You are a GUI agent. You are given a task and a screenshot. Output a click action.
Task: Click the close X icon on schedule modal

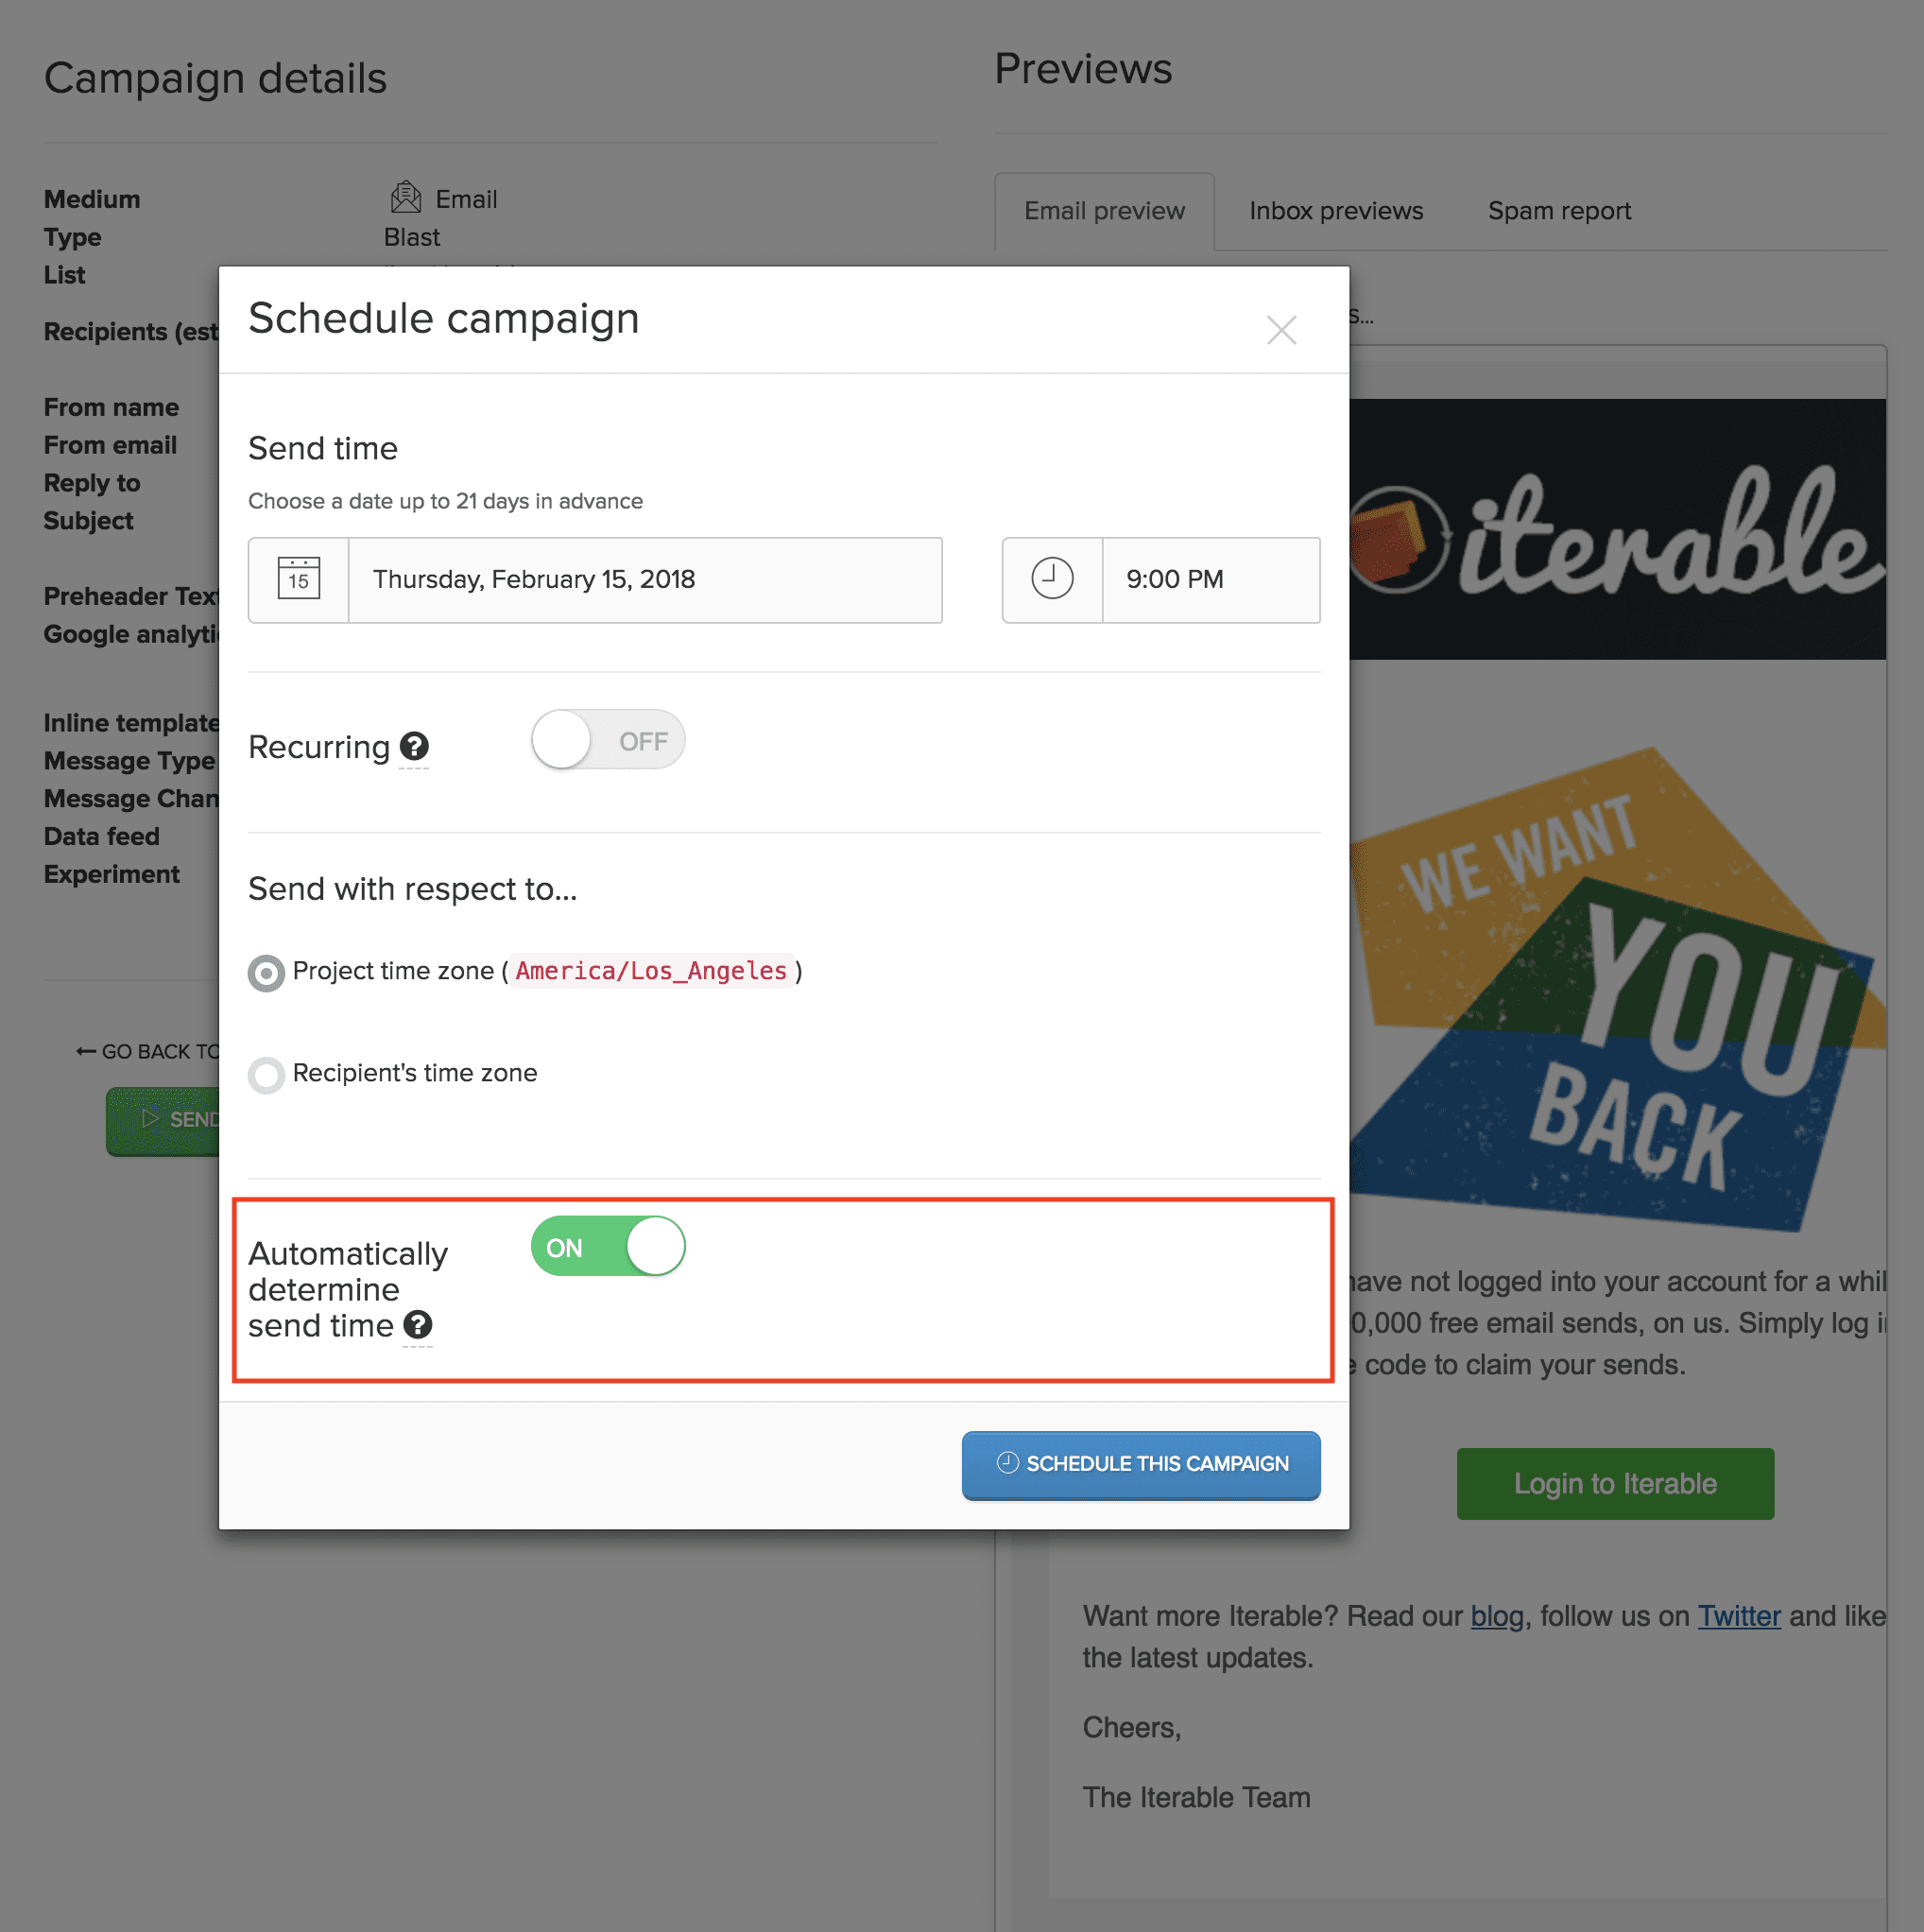pyautogui.click(x=1282, y=332)
